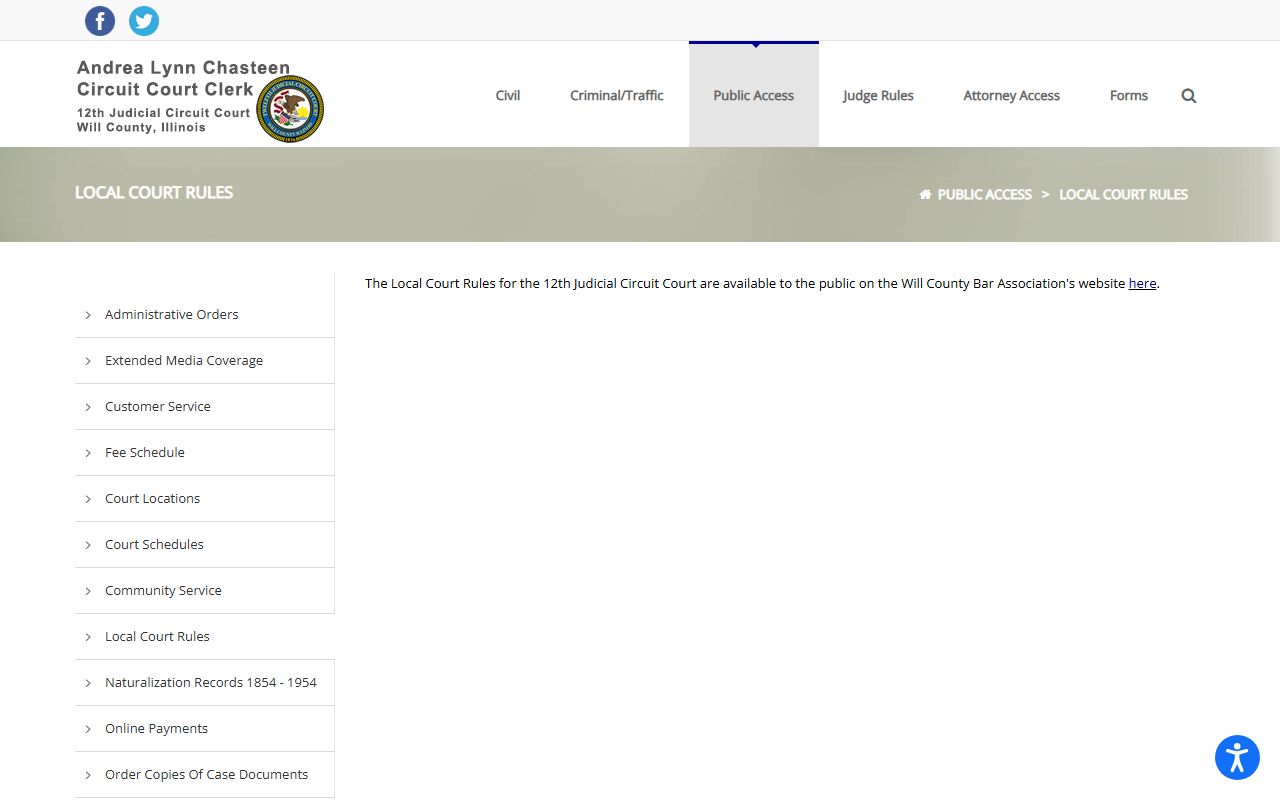Click the Administrative Orders chevron arrow
The width and height of the screenshot is (1280, 800).
pyautogui.click(x=88, y=315)
